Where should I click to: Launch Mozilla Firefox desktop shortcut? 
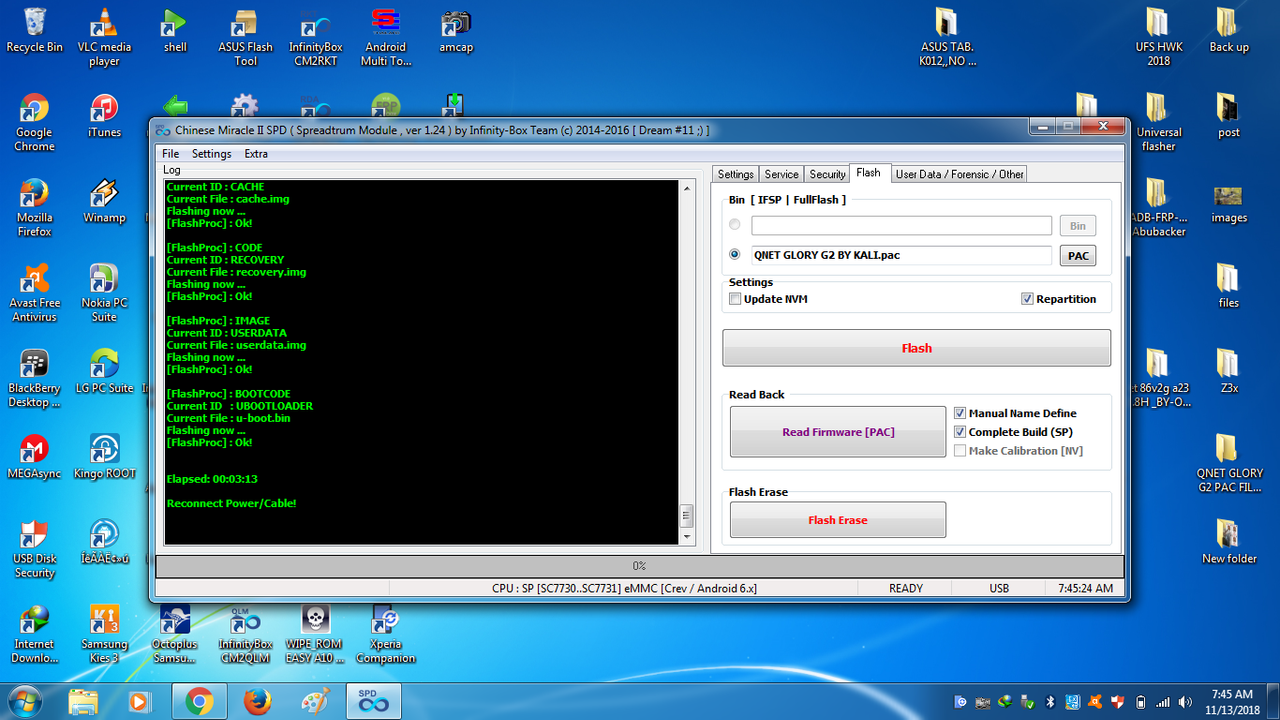[x=34, y=207]
